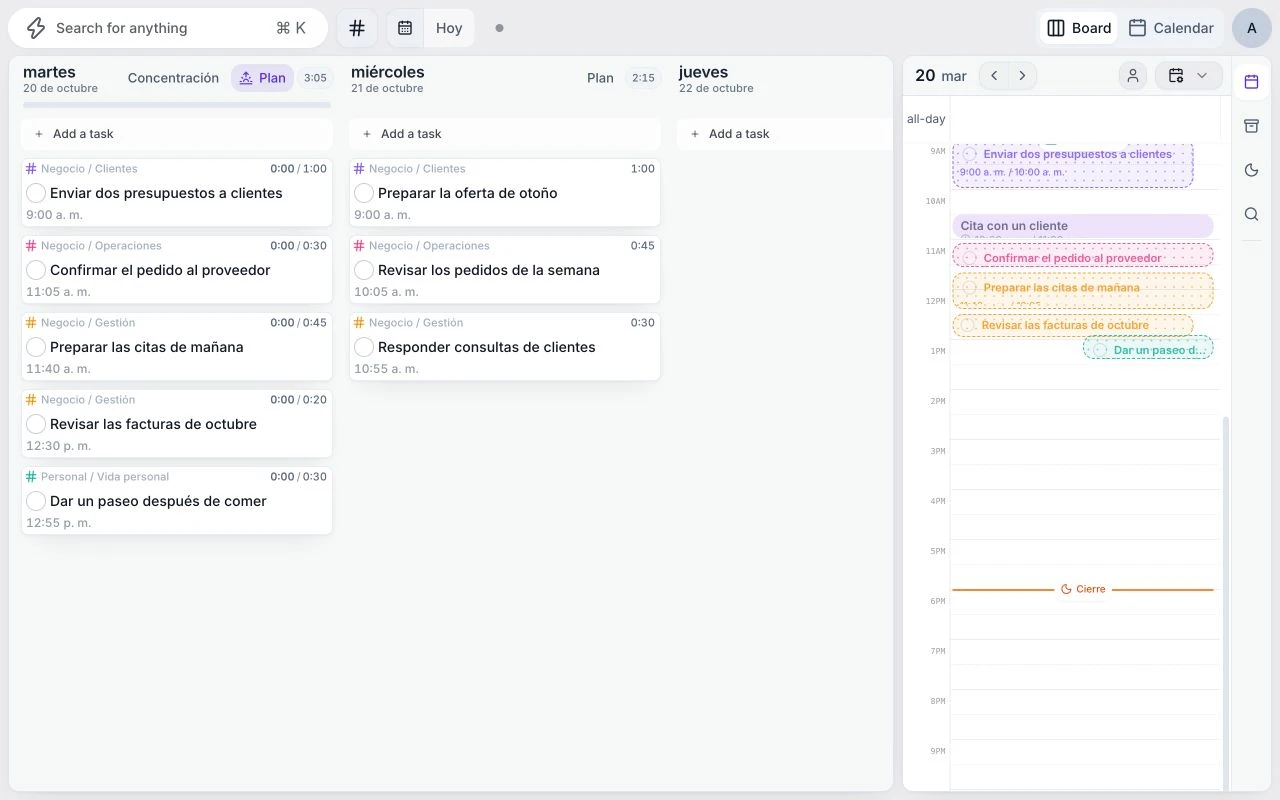This screenshot has width=1280, height=800.
Task: Go to previous day in calendar panel
Action: coord(994,75)
